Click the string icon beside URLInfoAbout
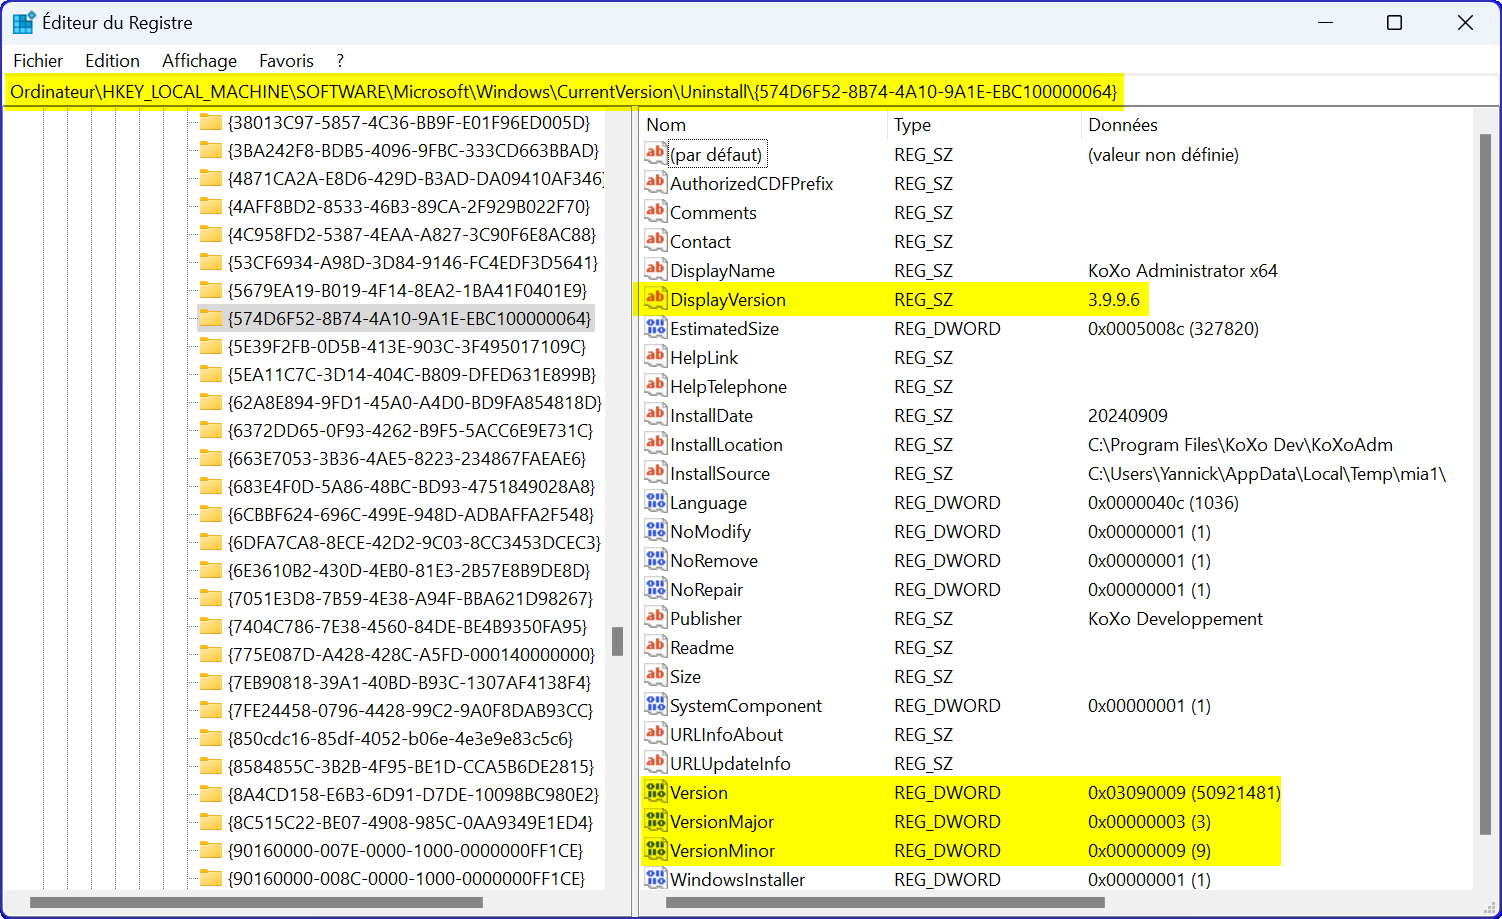The width and height of the screenshot is (1502, 919). tap(655, 733)
